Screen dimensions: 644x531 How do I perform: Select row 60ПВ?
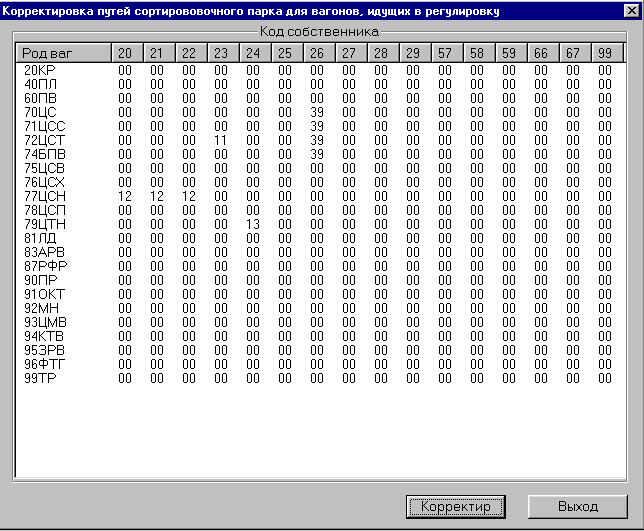coord(320,98)
